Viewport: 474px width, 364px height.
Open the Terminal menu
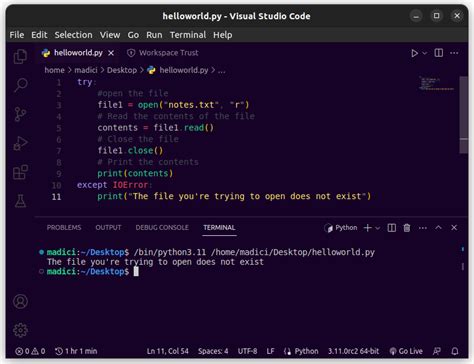[x=188, y=35]
